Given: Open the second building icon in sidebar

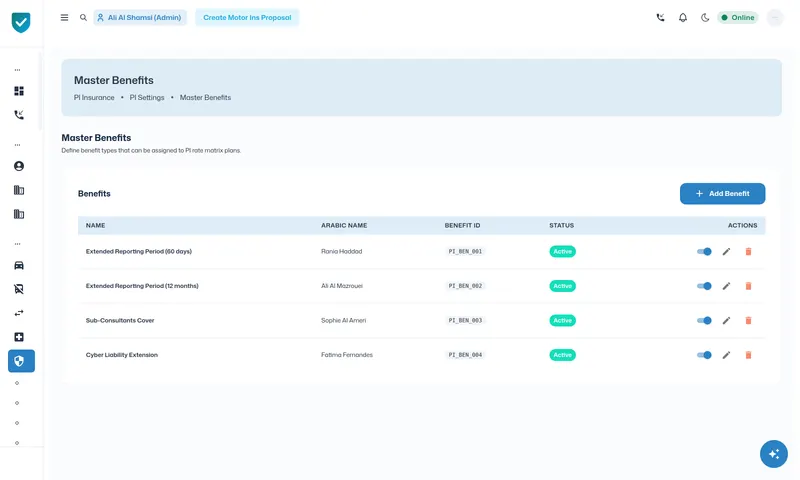Looking at the screenshot, I should (x=19, y=214).
